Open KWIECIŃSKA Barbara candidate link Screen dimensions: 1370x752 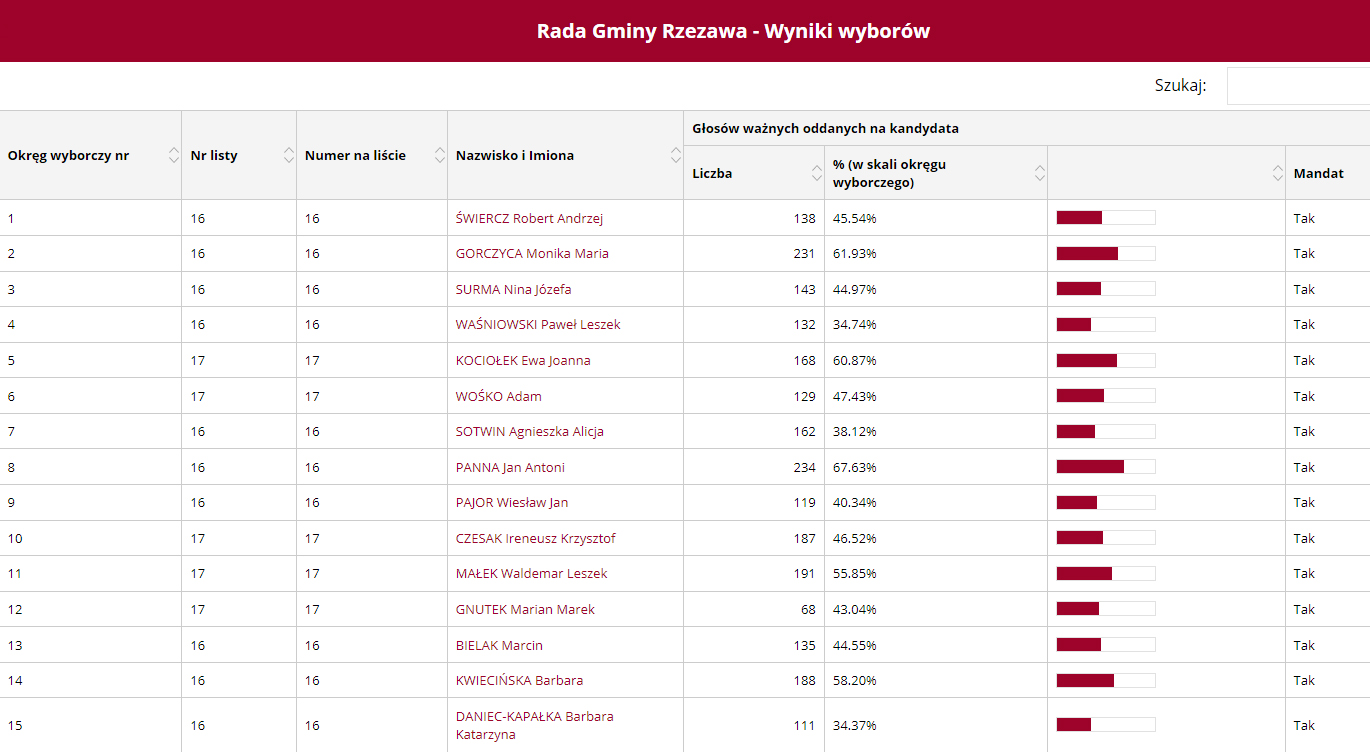[x=519, y=680]
